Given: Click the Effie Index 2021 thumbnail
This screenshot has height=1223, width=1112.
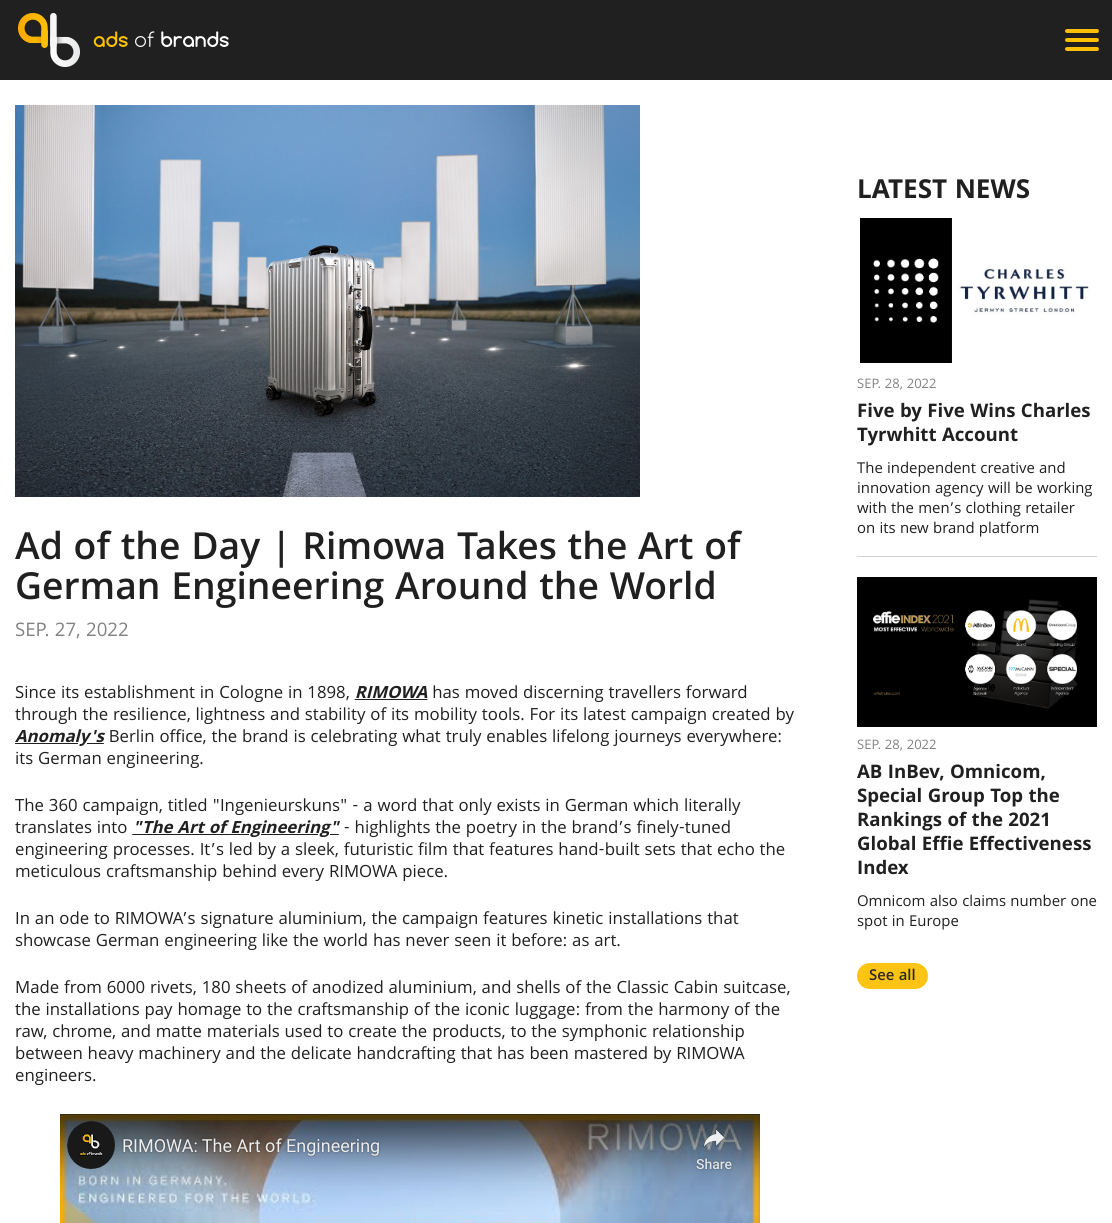Looking at the screenshot, I should pyautogui.click(x=977, y=652).
